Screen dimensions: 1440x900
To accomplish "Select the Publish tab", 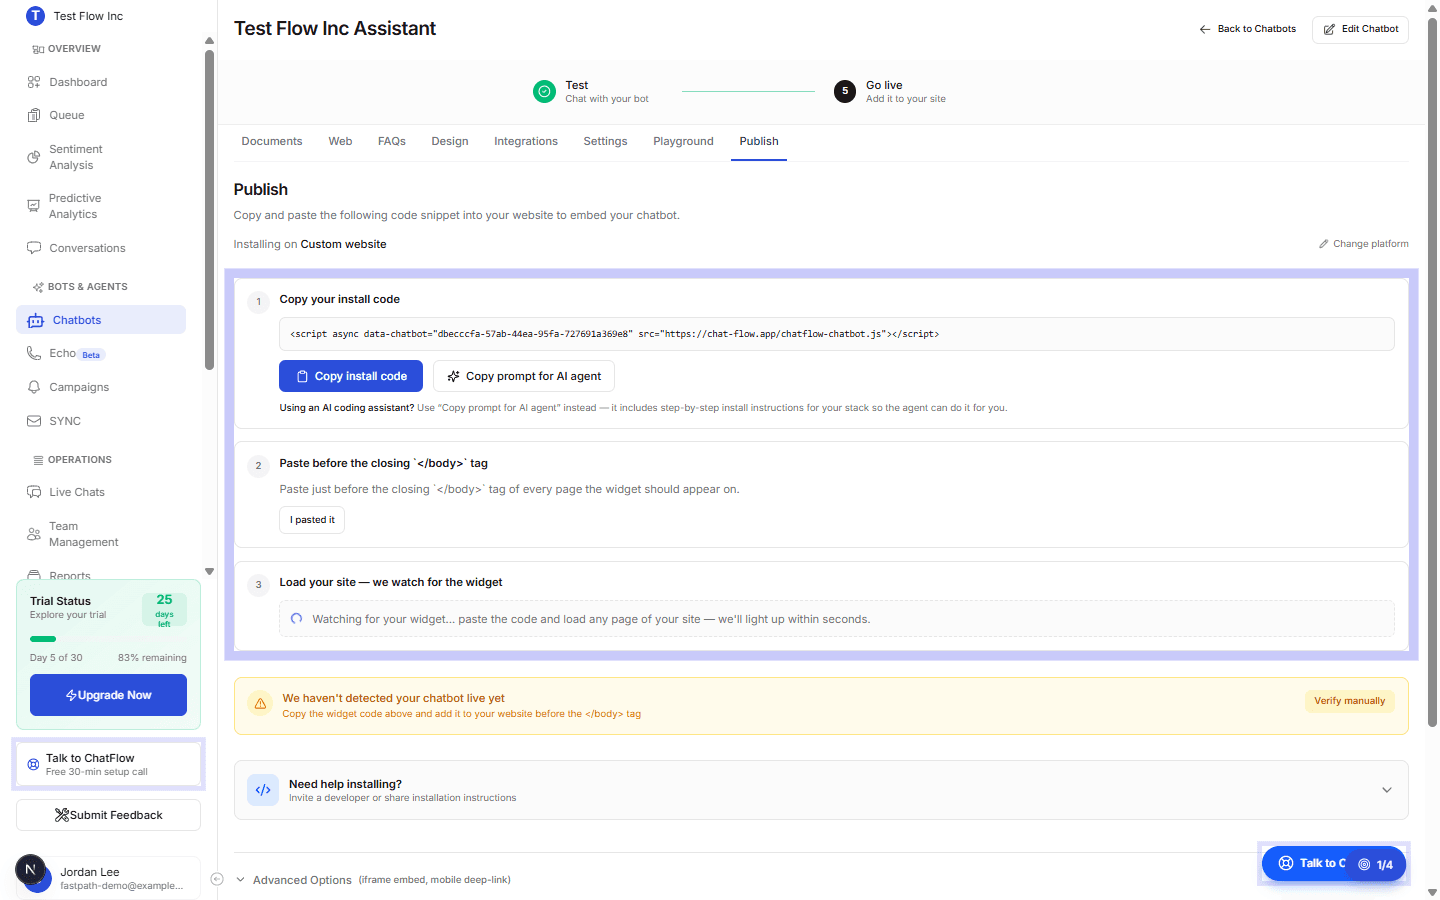I will tap(759, 142).
